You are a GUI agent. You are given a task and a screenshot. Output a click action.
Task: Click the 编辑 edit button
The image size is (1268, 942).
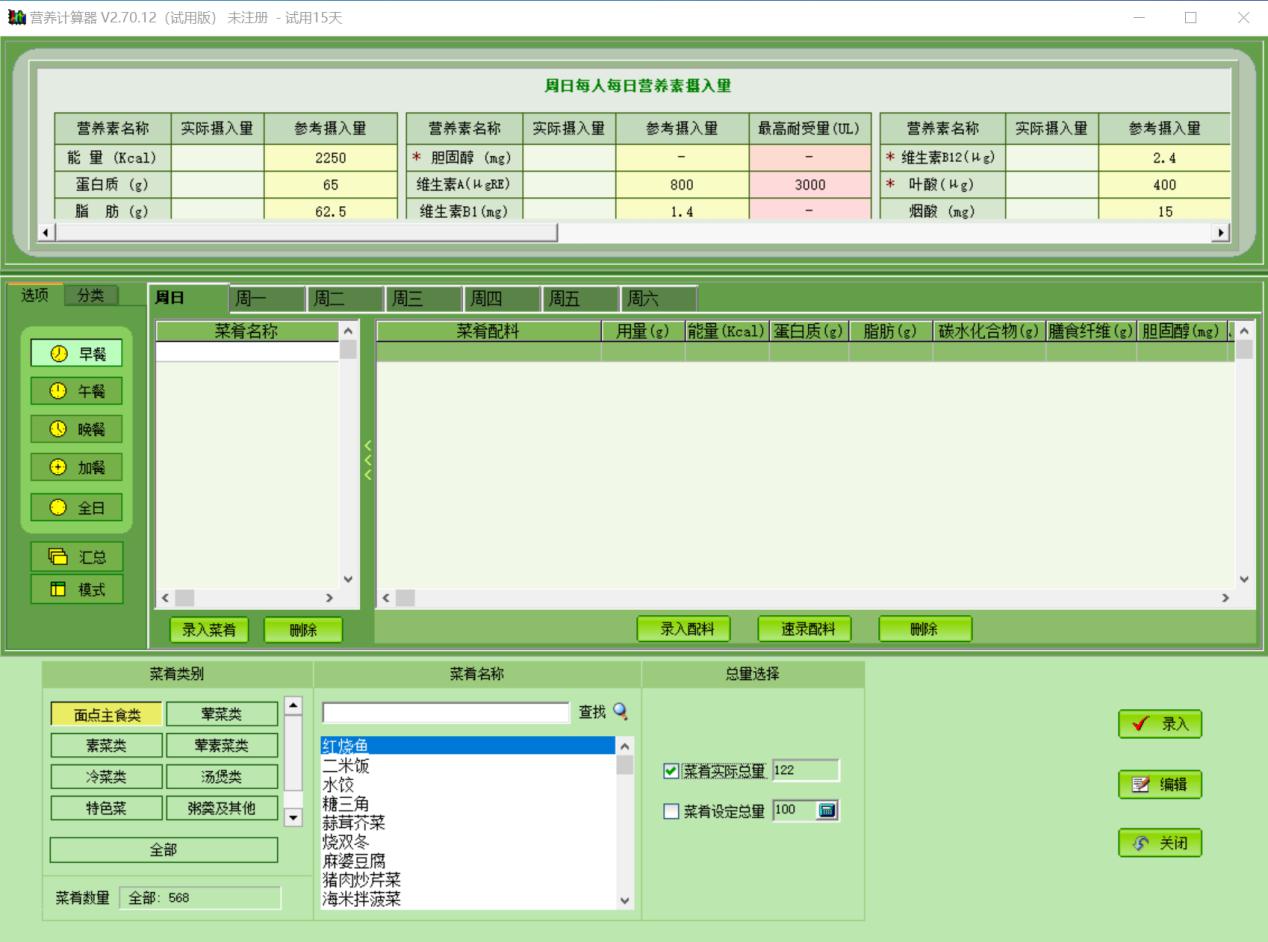click(x=1160, y=785)
